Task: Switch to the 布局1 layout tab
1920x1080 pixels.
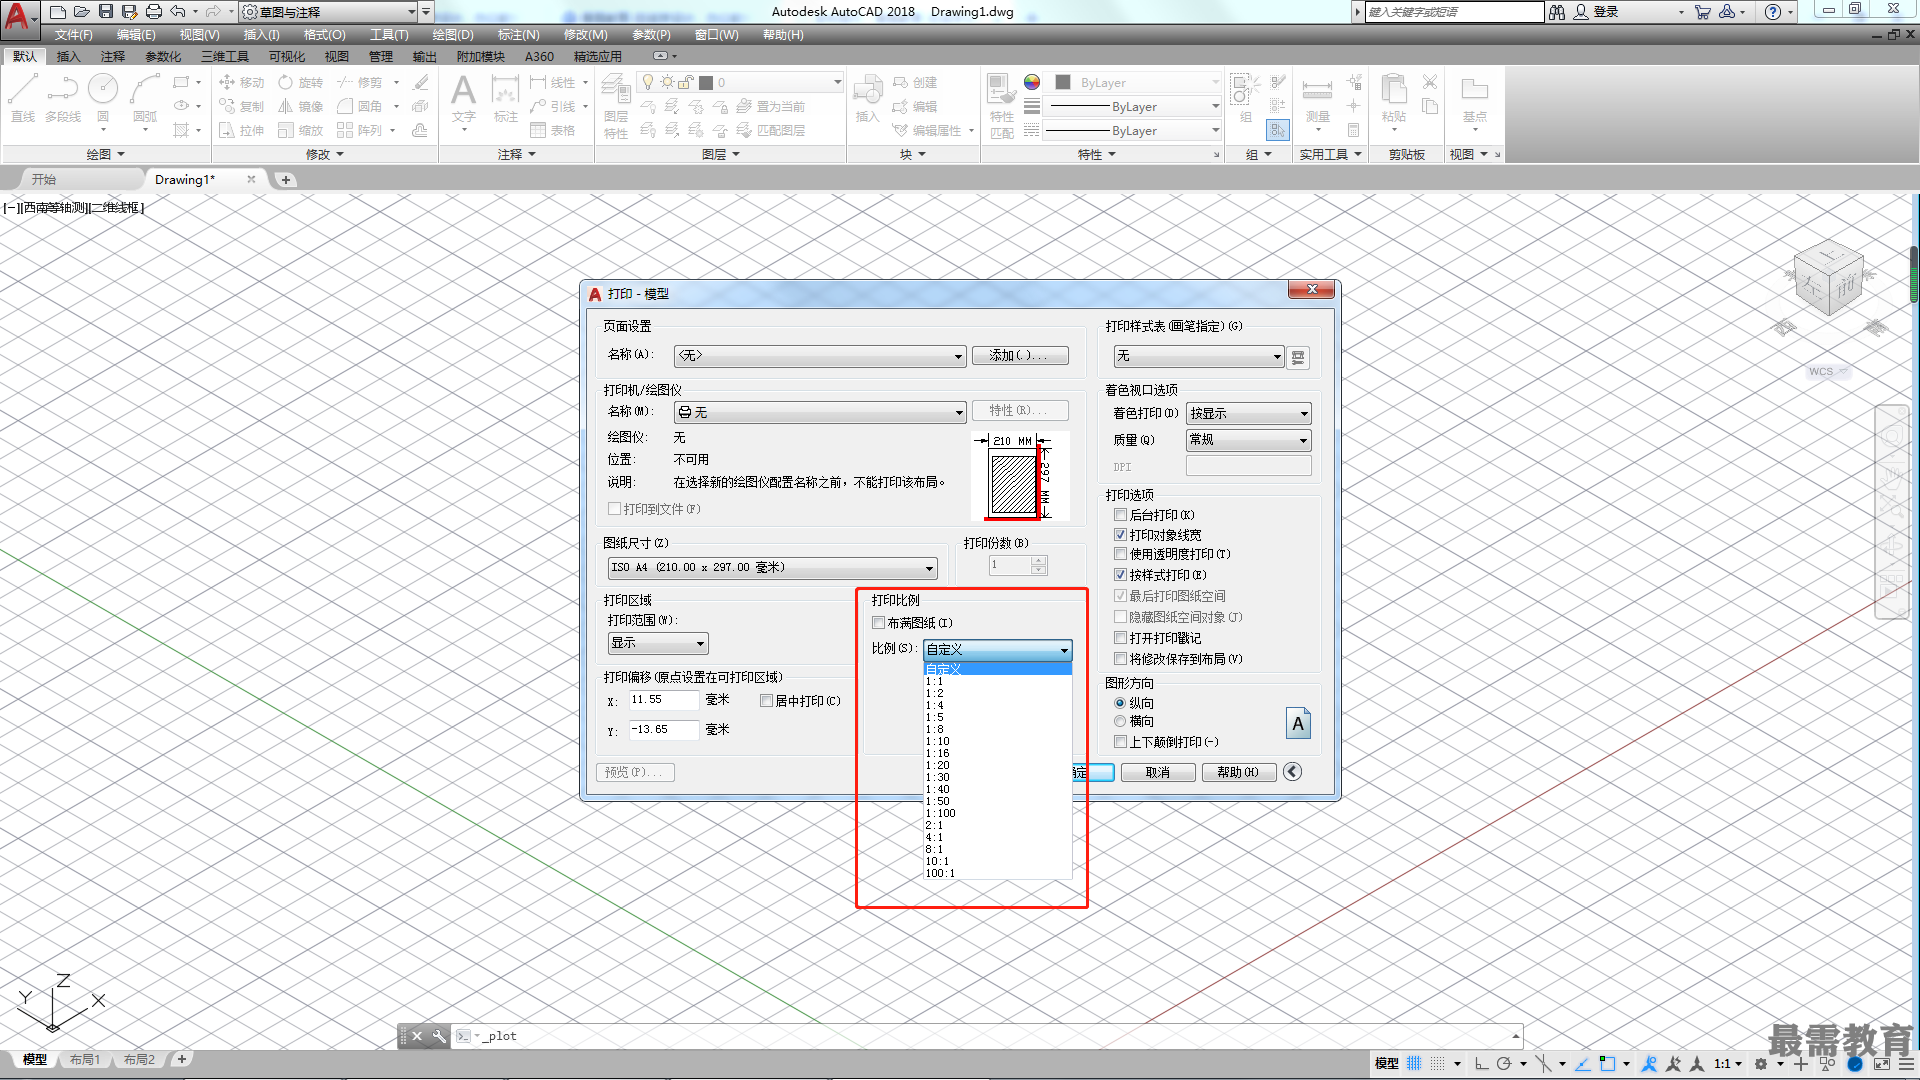Action: tap(85, 1060)
